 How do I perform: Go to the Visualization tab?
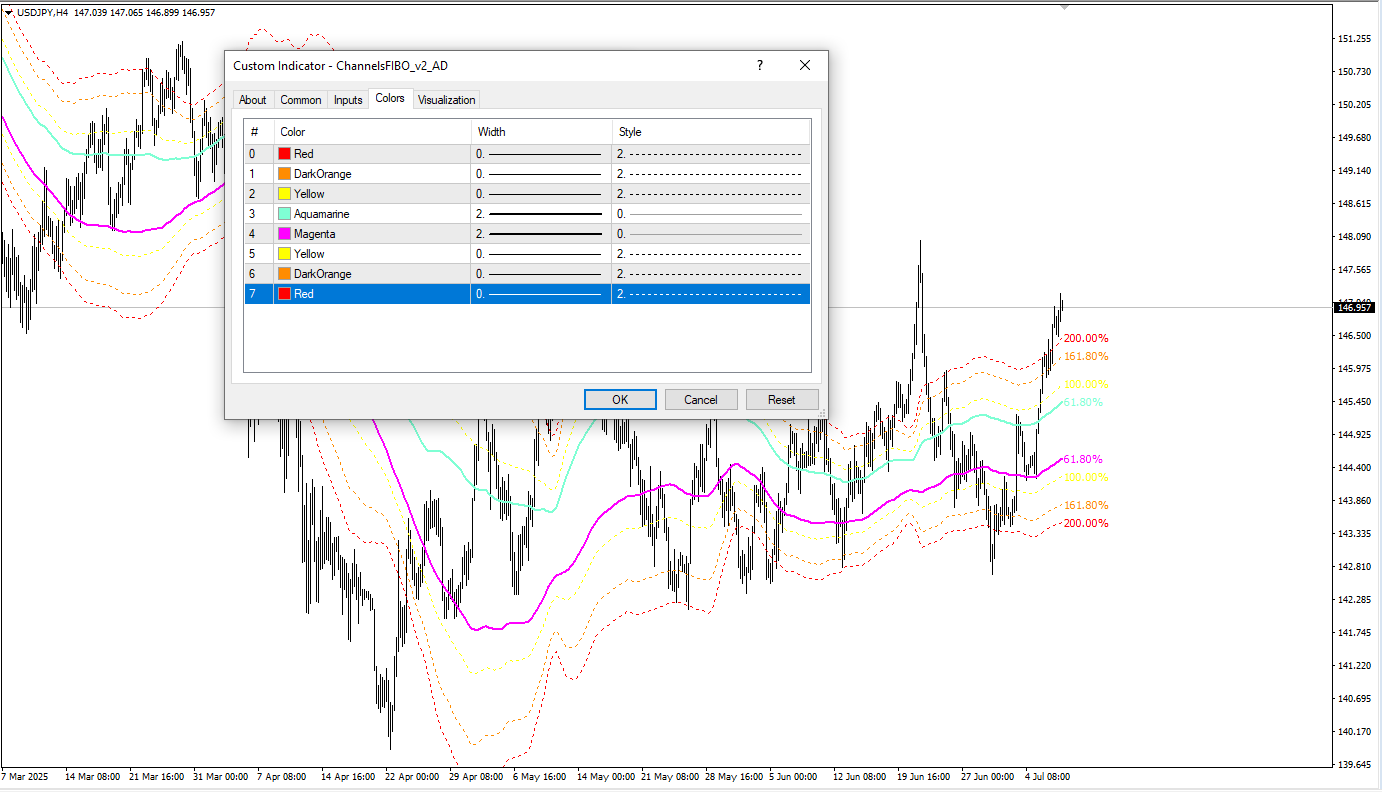447,100
